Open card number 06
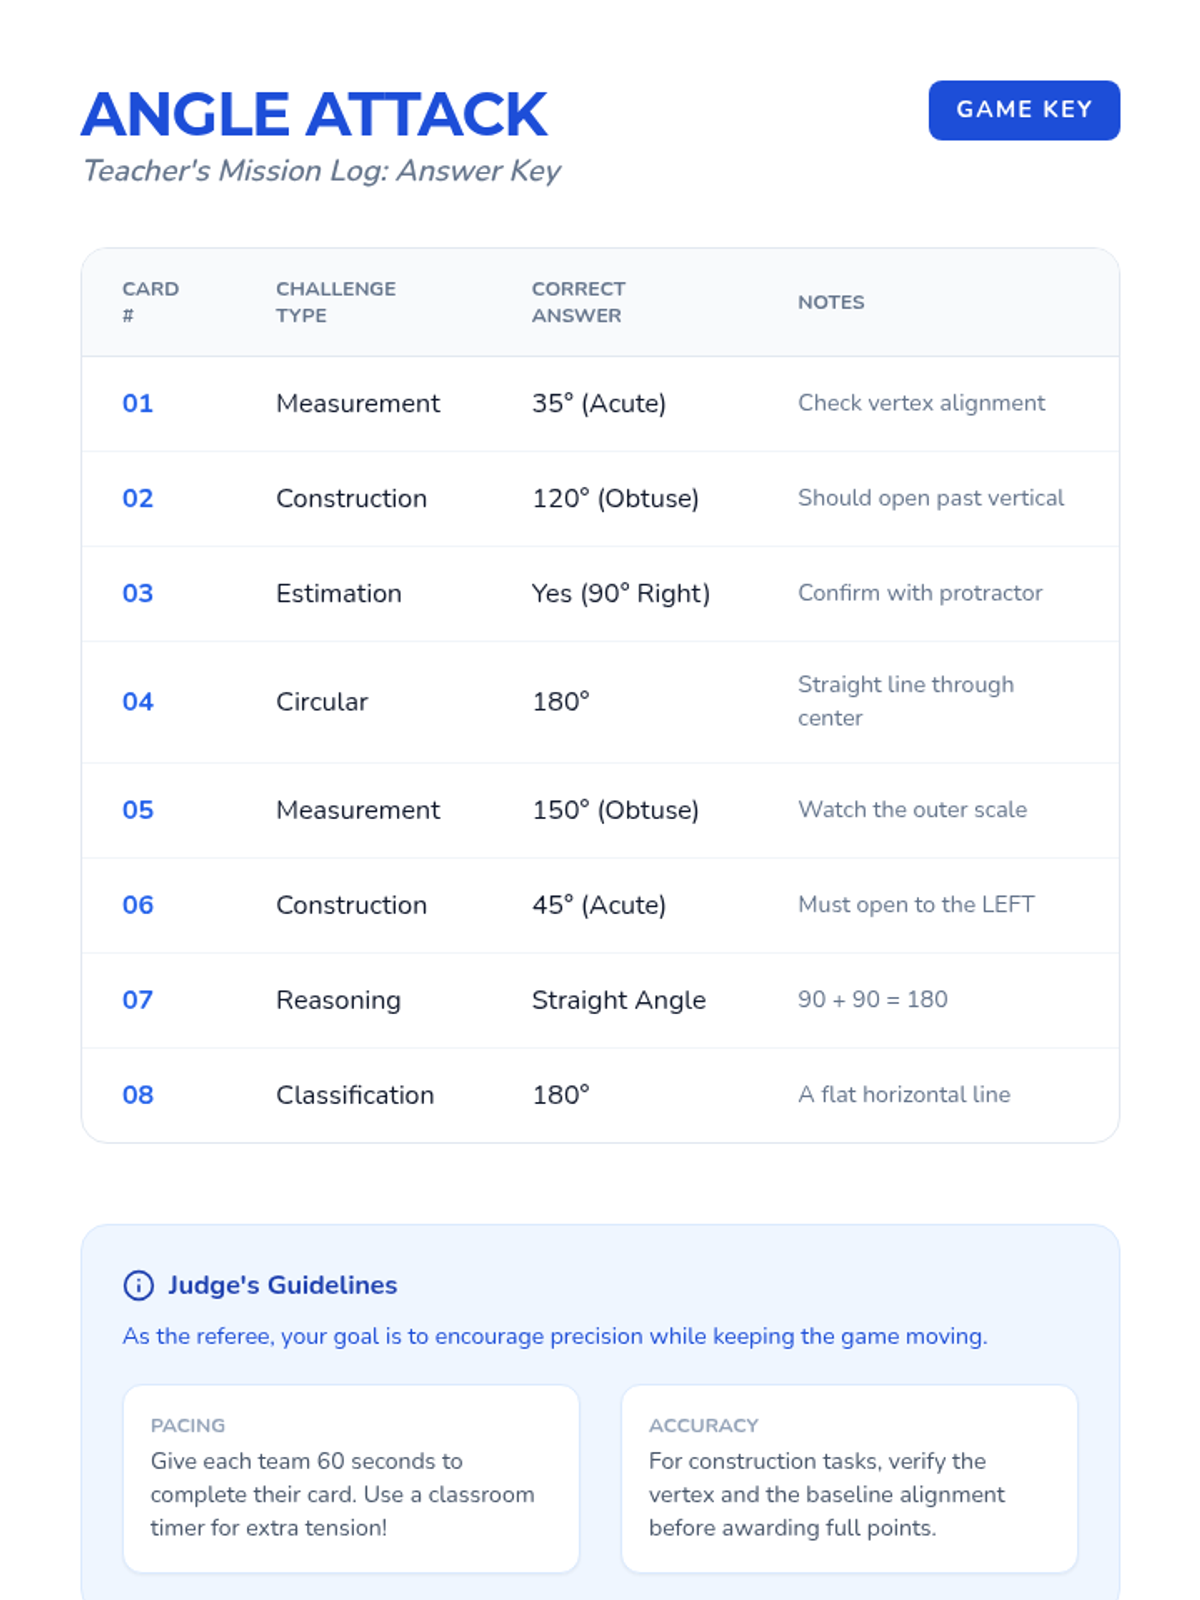Screen dimensions: 1200x1600 (x=138, y=905)
